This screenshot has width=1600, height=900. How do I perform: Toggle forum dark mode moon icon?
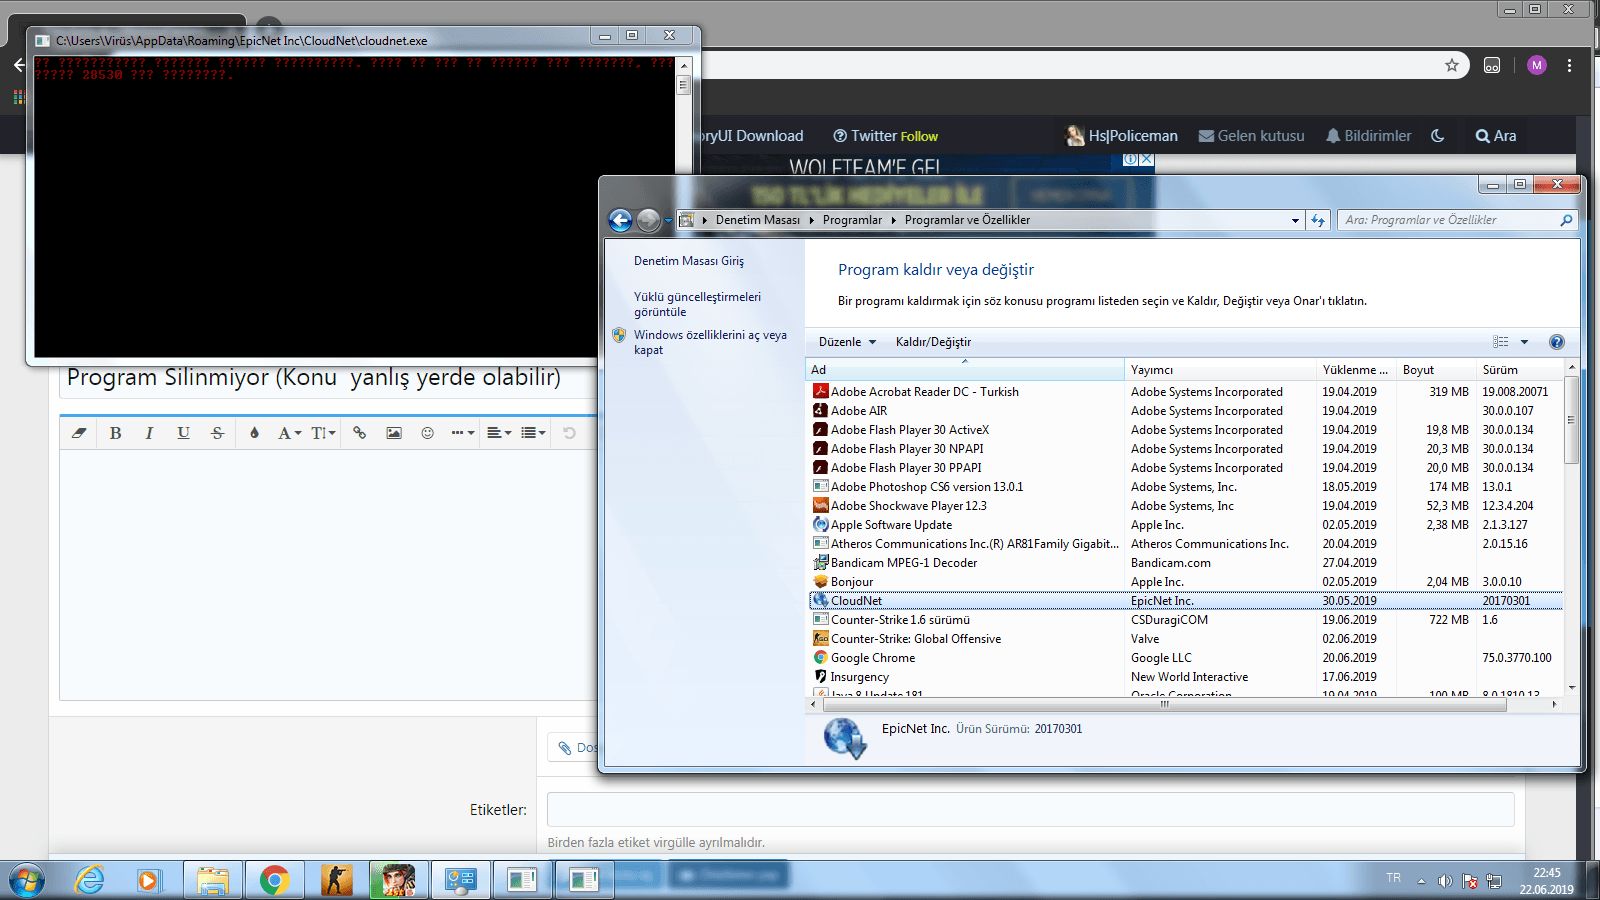pos(1438,136)
